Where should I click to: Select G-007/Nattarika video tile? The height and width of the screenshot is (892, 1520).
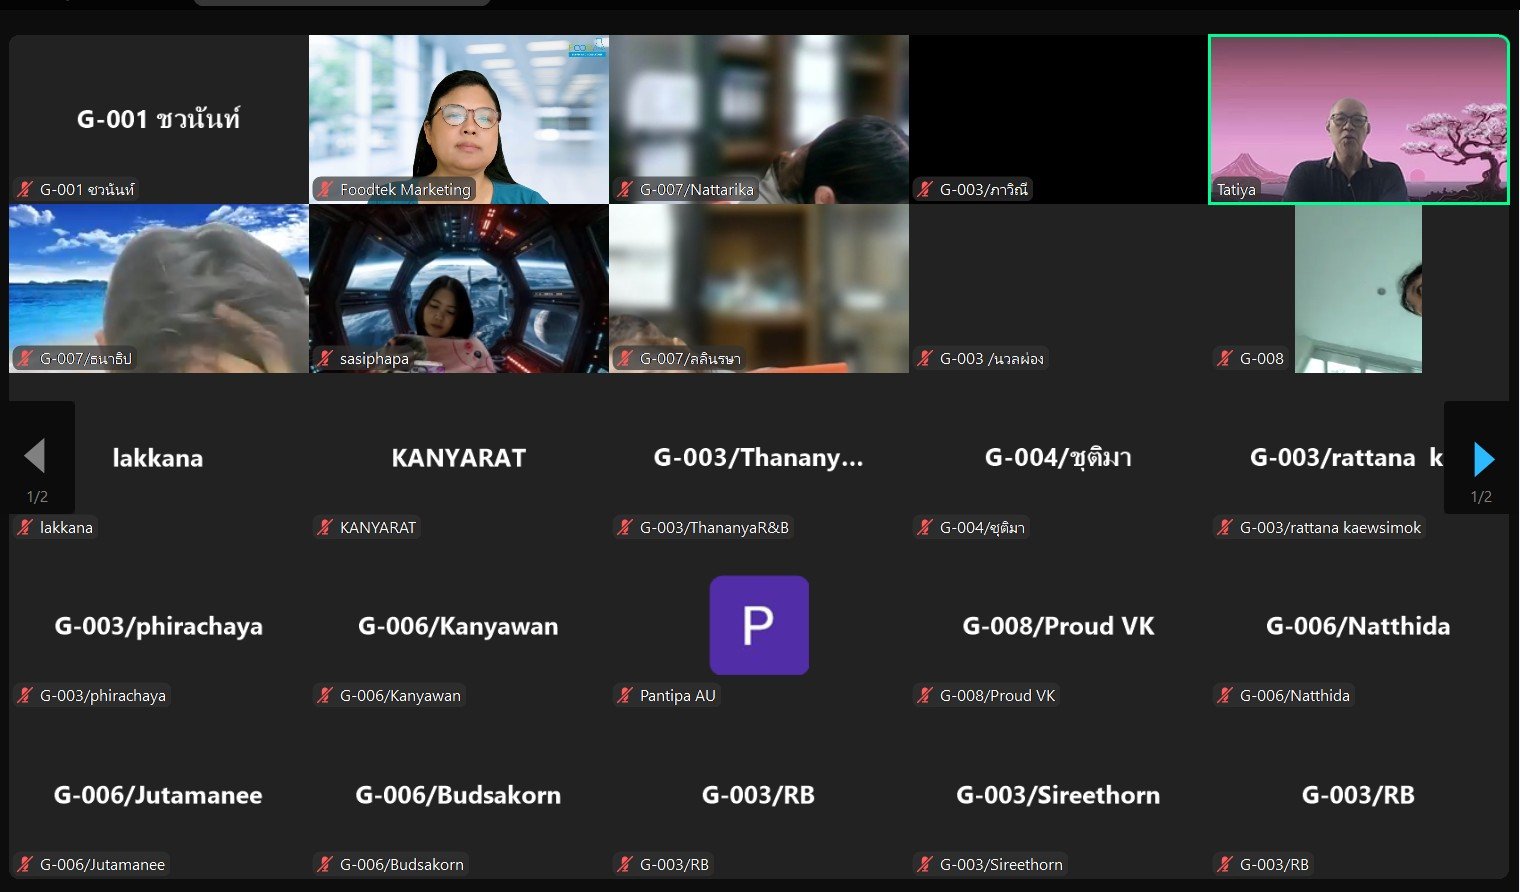(x=759, y=120)
